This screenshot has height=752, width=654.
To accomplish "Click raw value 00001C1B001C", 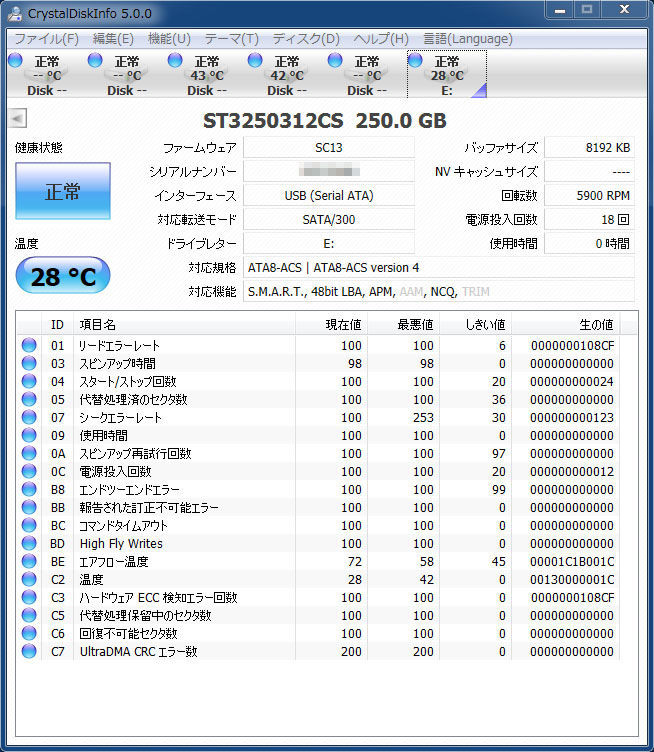I will [x=572, y=562].
